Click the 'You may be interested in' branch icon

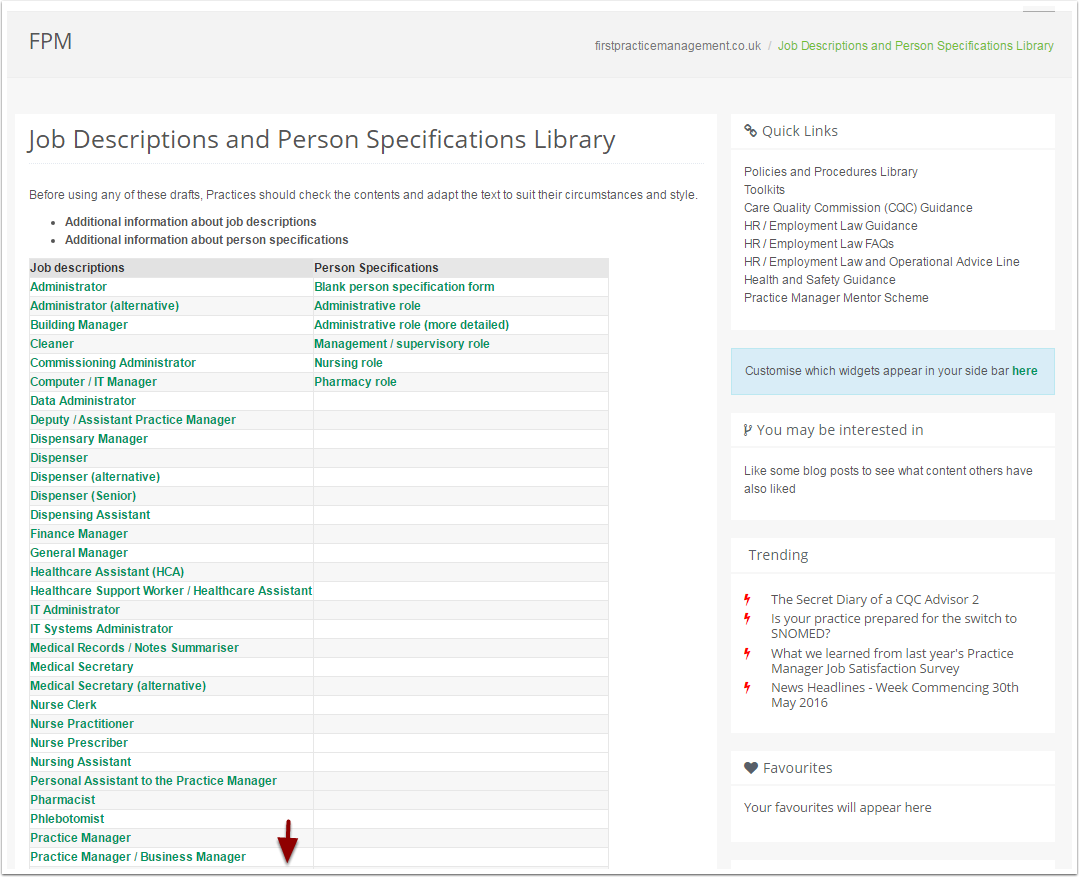748,430
